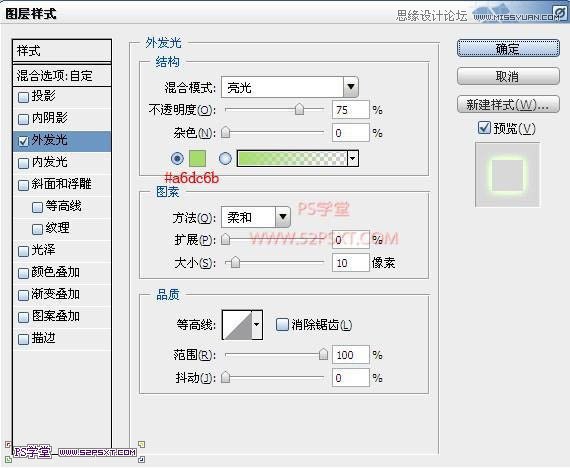Expand the gradient picker dropdown arrow
Viewport: 570px width, 468px height.
[x=353, y=159]
